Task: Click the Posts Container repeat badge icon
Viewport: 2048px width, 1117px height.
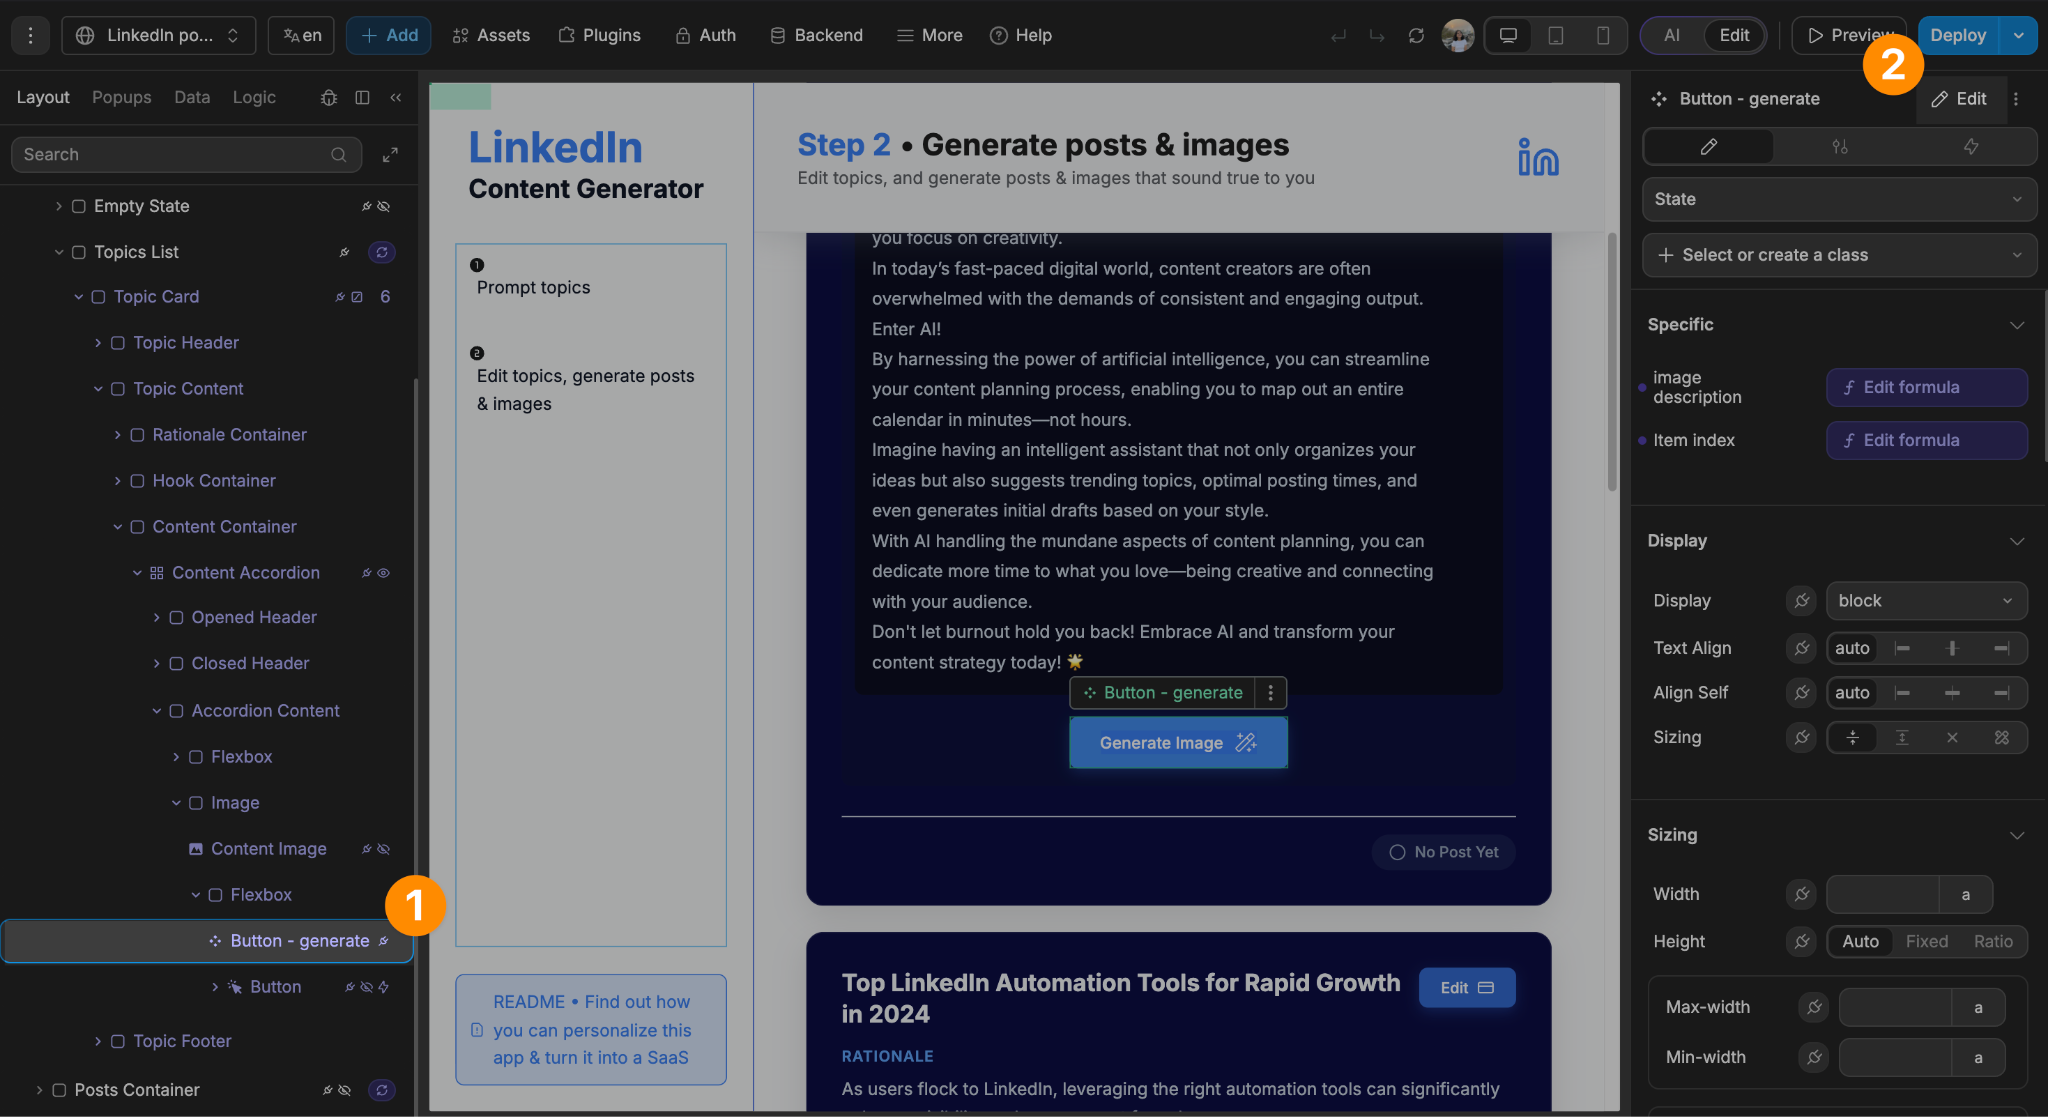Action: pos(382,1090)
